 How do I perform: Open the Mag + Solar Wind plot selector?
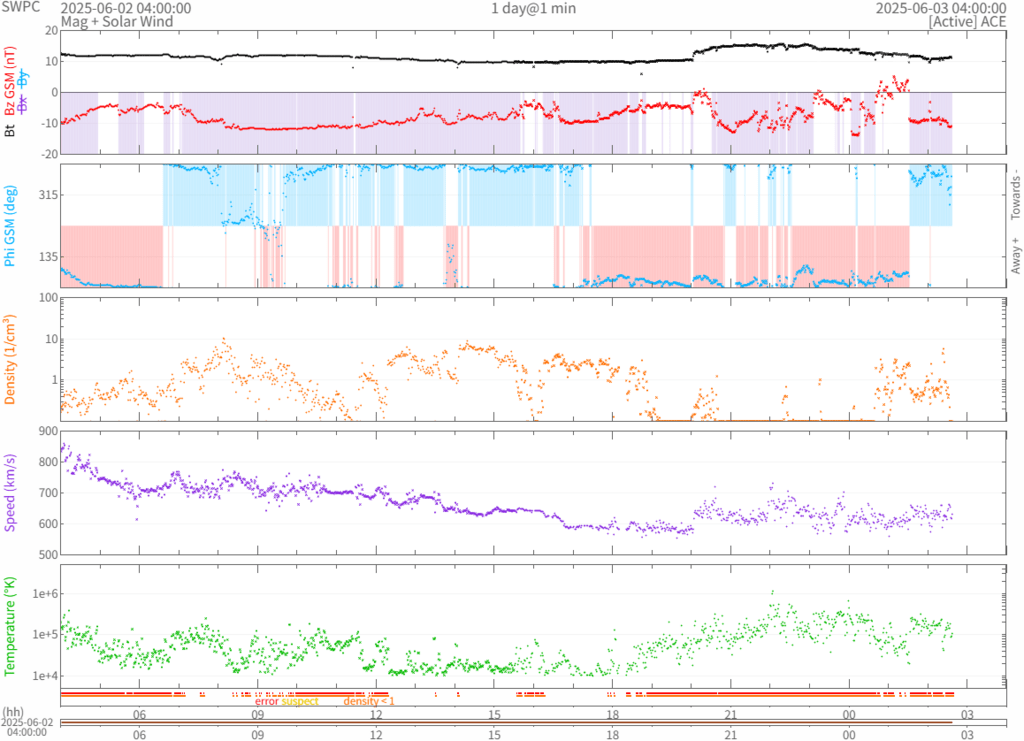pos(116,21)
